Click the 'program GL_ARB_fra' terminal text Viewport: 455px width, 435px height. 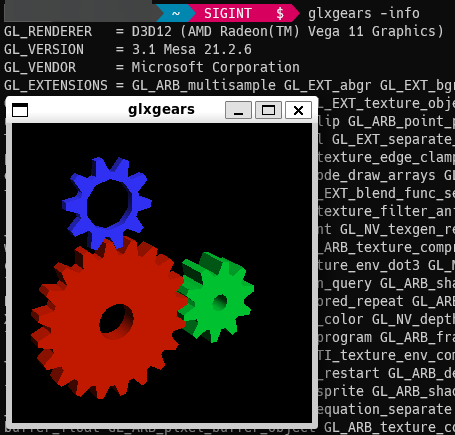[x=386, y=337]
